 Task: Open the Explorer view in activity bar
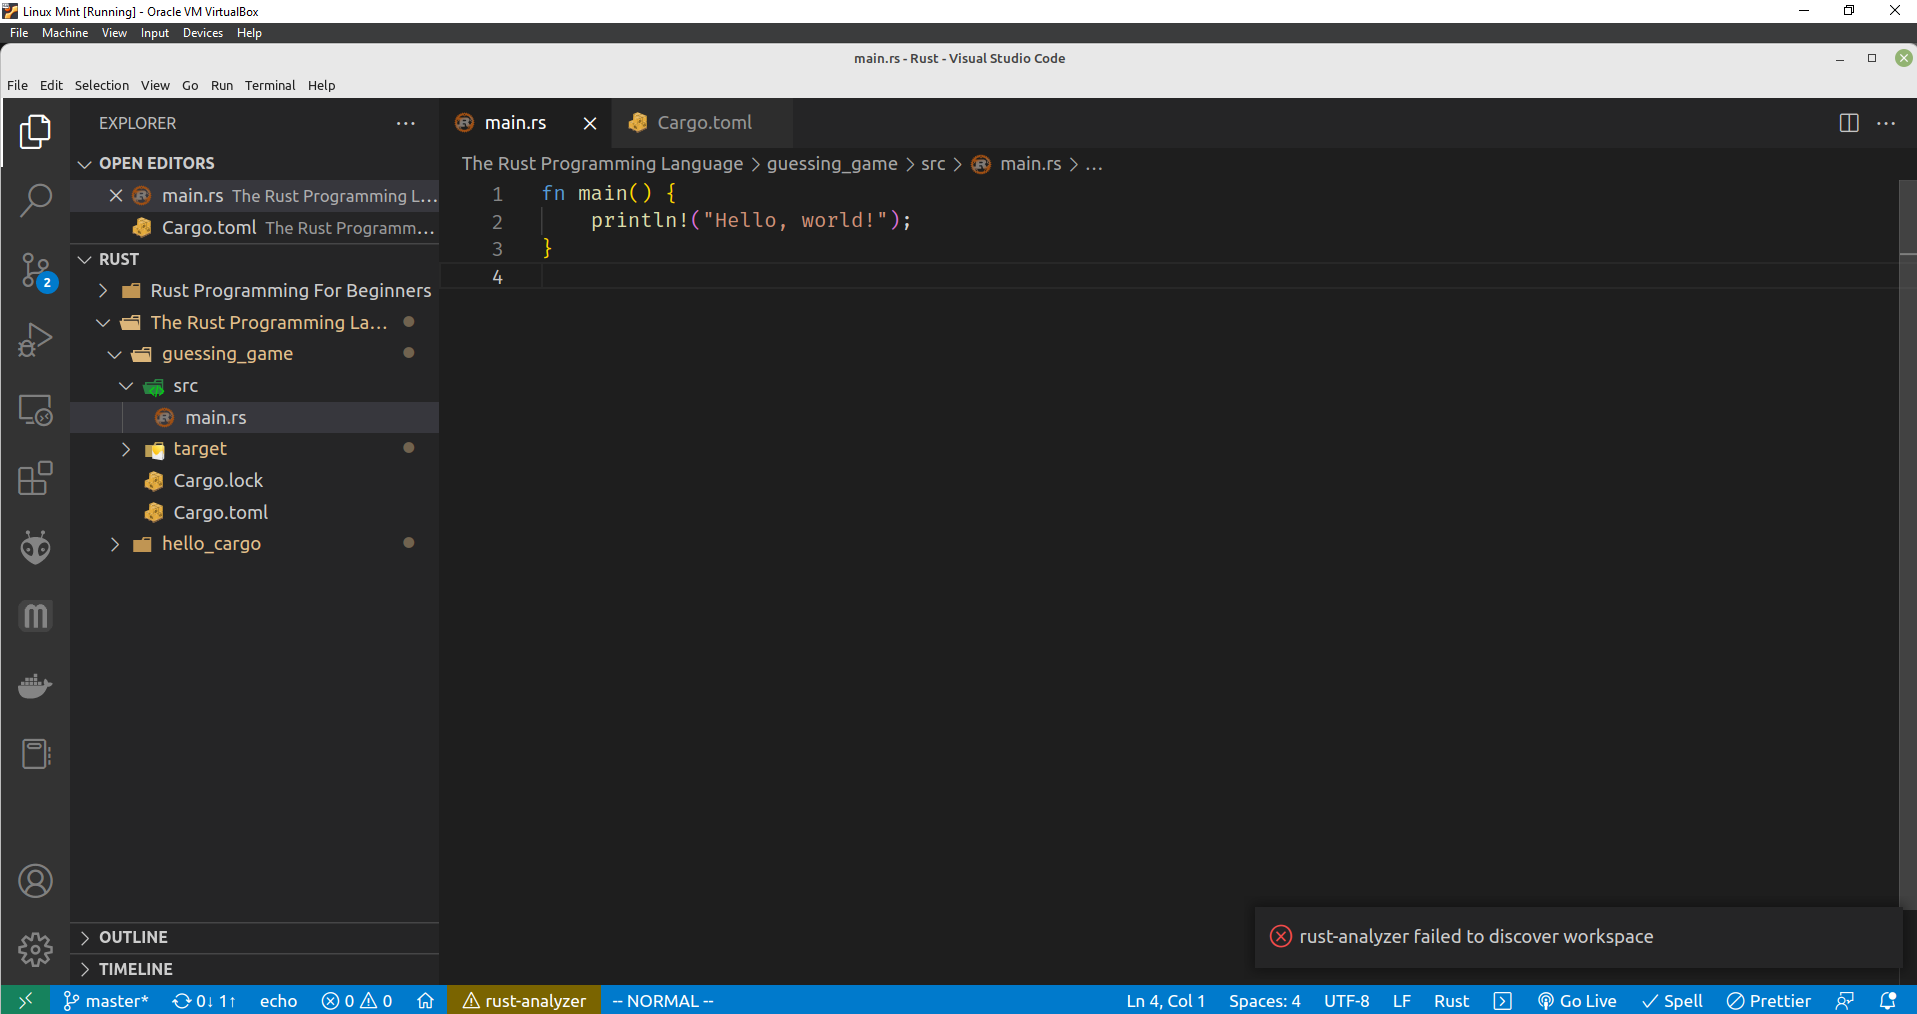[x=35, y=131]
